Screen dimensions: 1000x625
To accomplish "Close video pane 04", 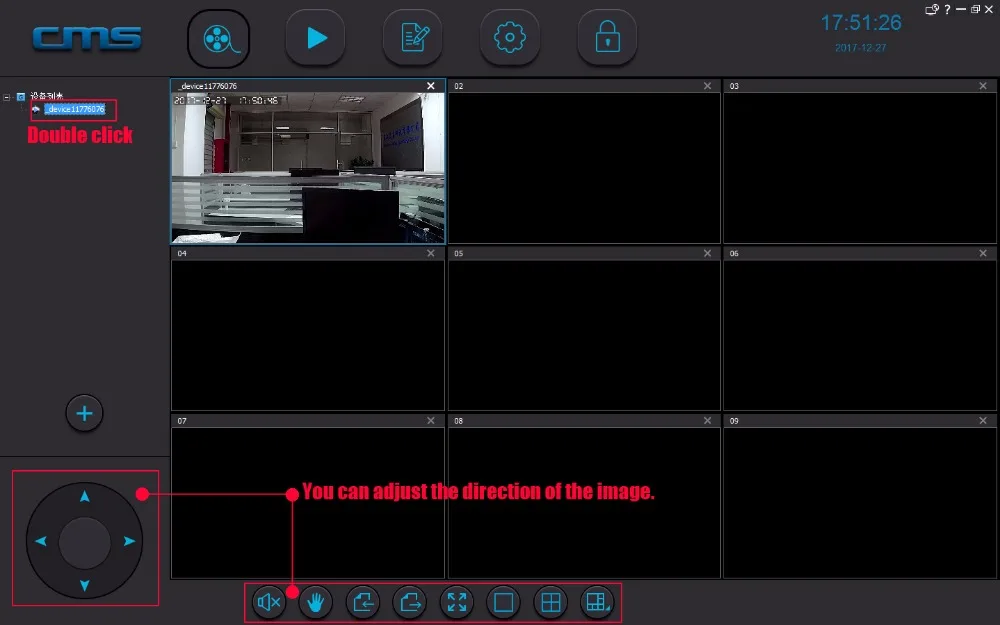I will [x=431, y=253].
